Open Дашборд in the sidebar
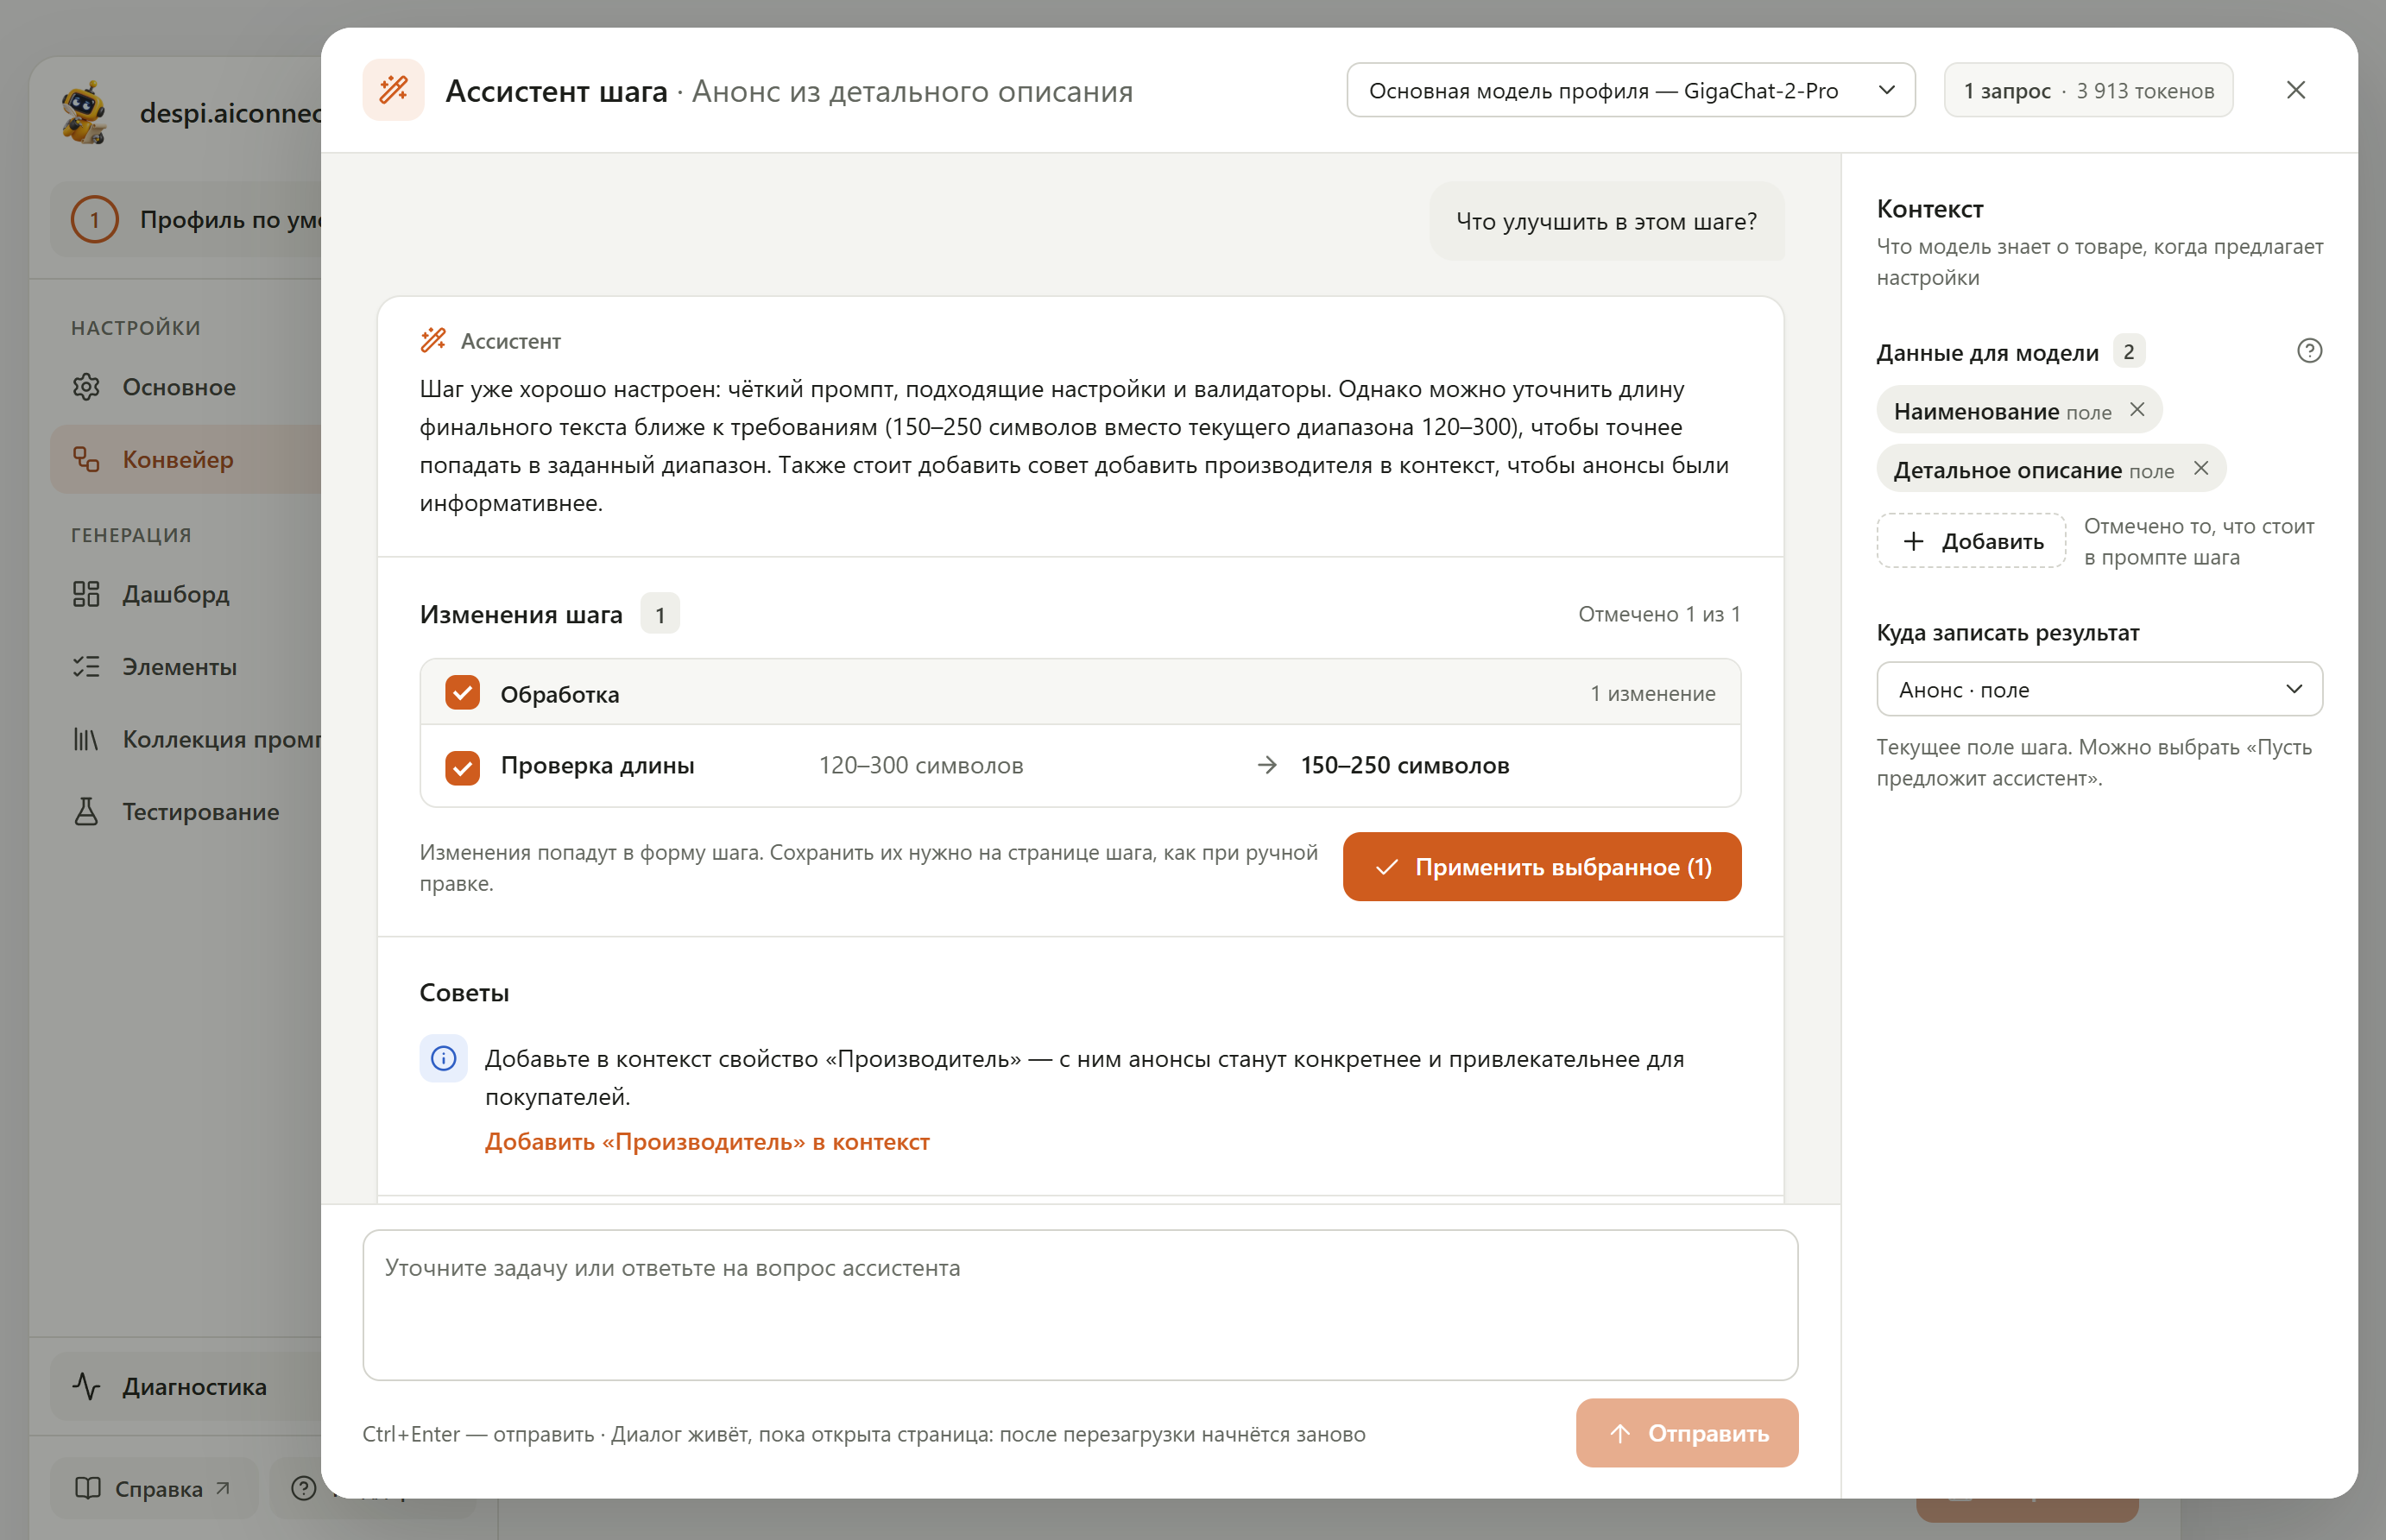Screen dimensions: 2386x1540 (x=185, y=594)
